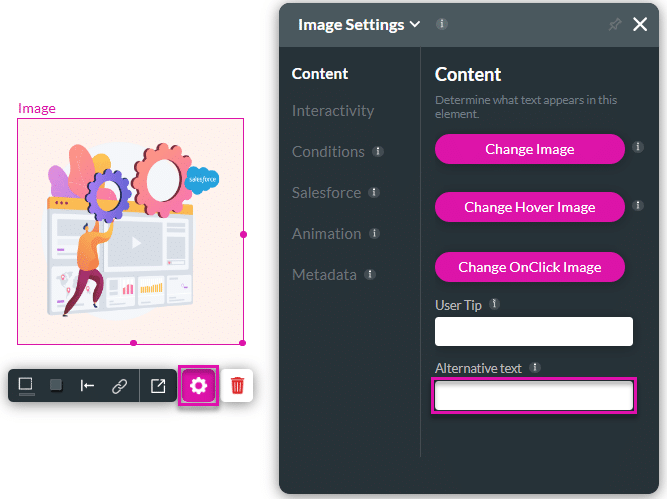Open the Conditions tab

(x=328, y=152)
